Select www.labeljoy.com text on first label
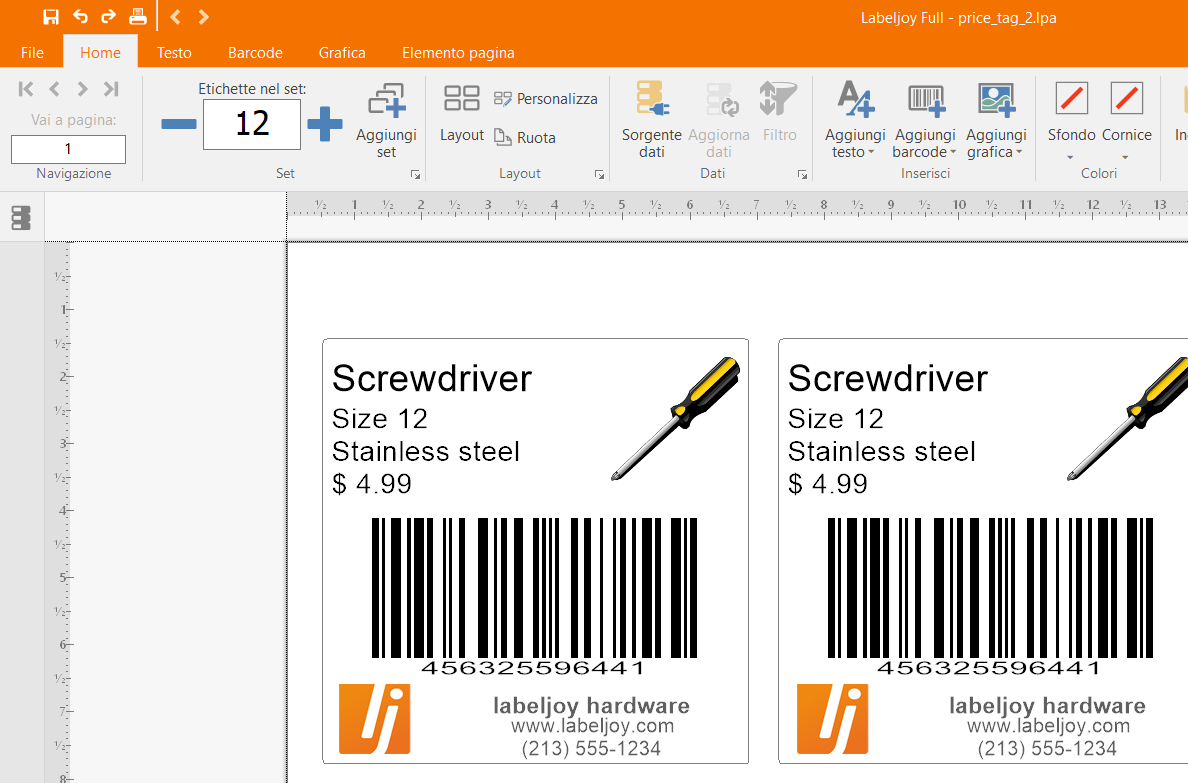Screen dimensions: 1188x783 pyautogui.click(x=592, y=726)
